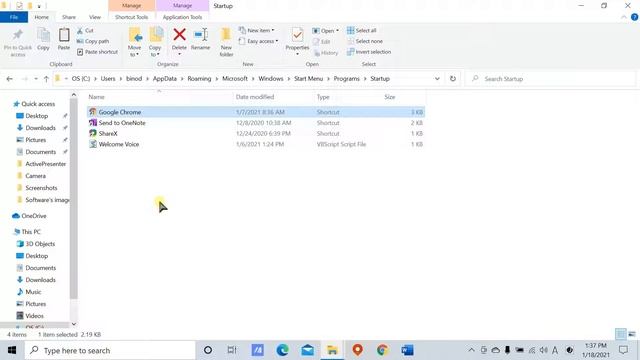640x360 pixels.
Task: Click Copy path in the Clipboard group
Action: pyautogui.click(x=93, y=41)
